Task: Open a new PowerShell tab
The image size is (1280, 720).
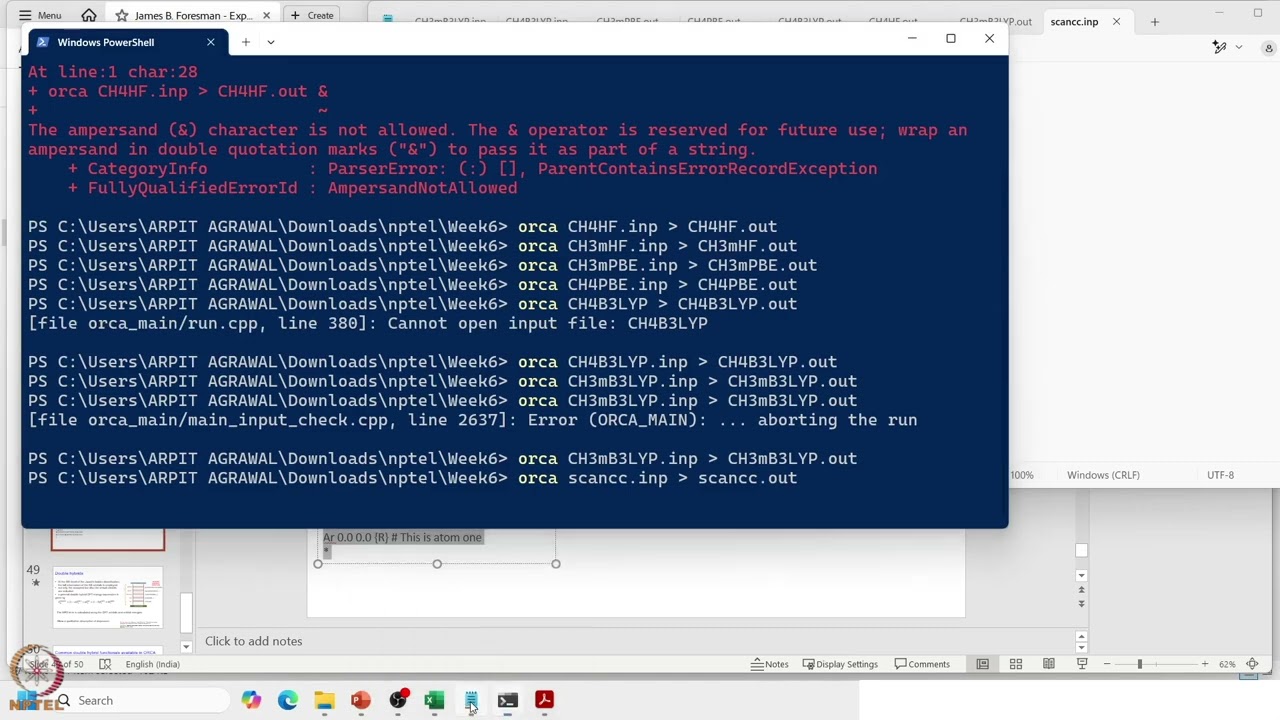Action: pyautogui.click(x=245, y=42)
